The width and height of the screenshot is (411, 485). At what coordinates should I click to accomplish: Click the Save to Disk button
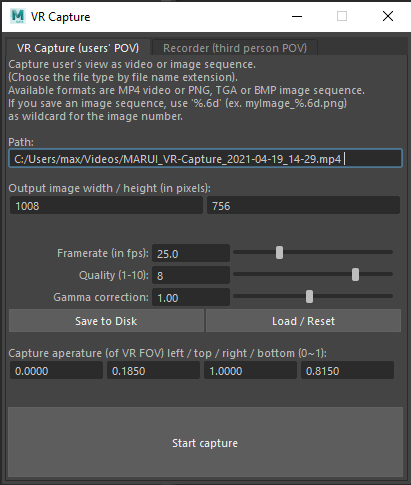click(106, 321)
